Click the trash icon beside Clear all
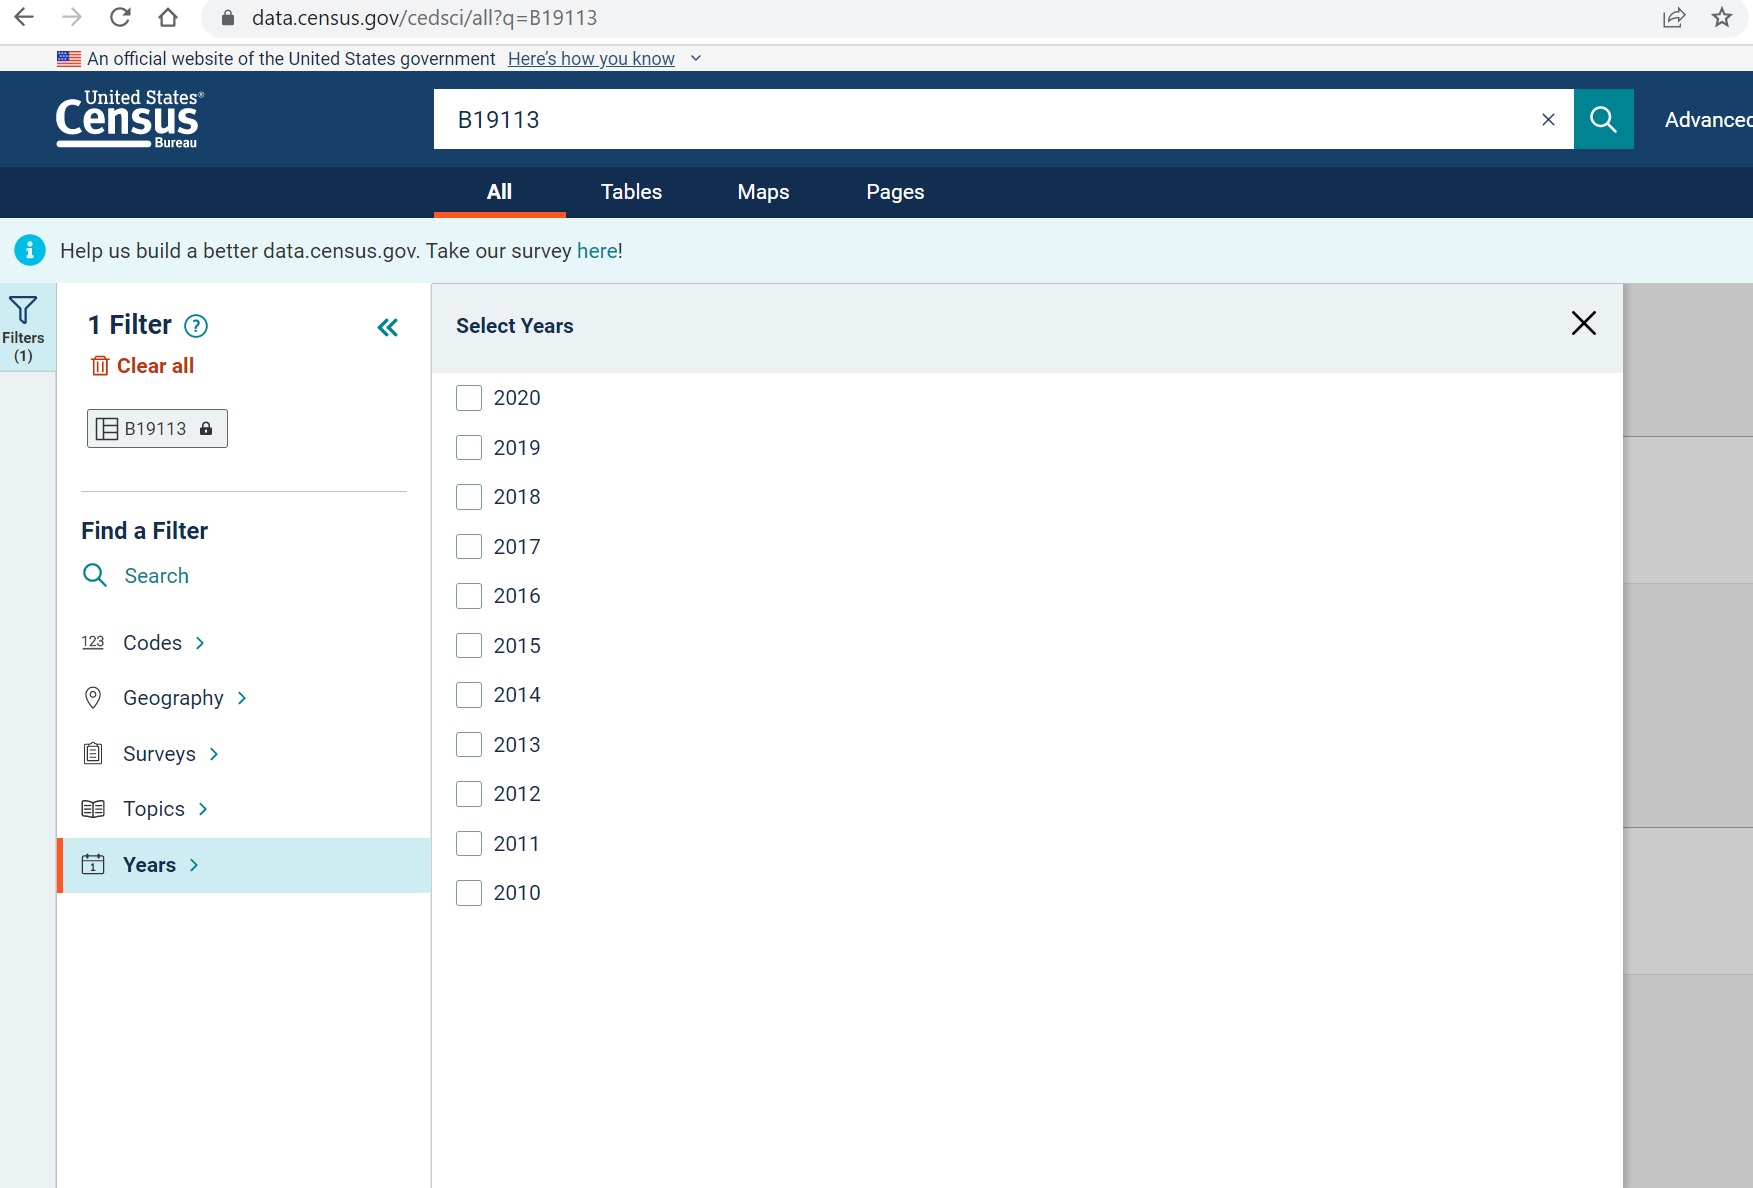 (x=100, y=366)
